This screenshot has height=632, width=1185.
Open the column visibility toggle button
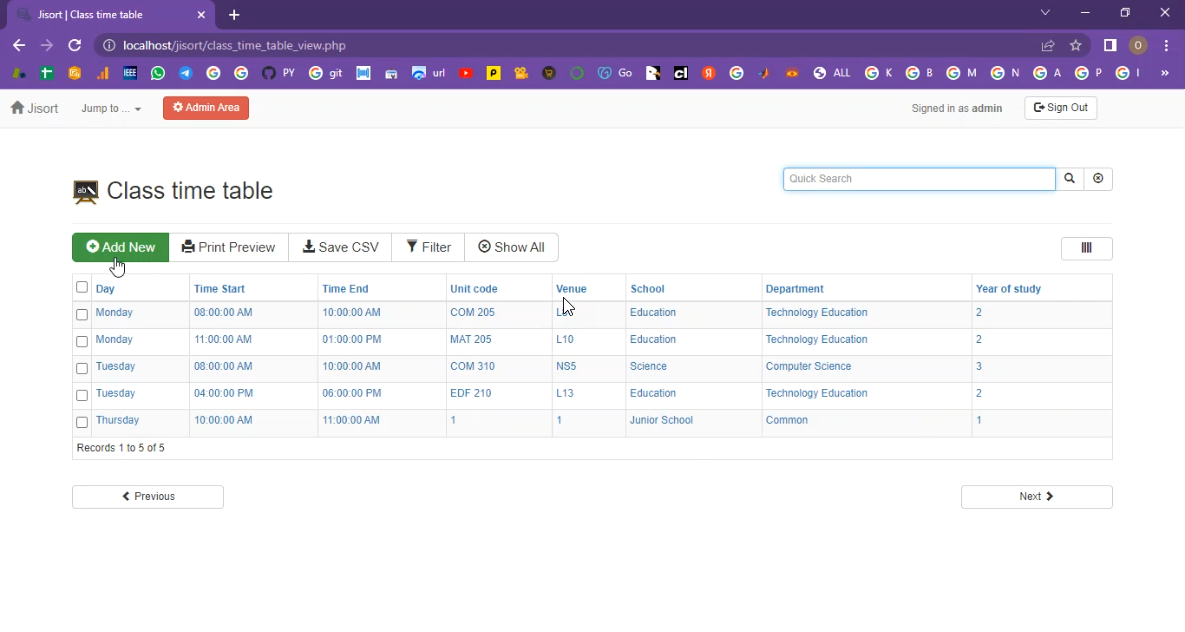pyautogui.click(x=1086, y=249)
